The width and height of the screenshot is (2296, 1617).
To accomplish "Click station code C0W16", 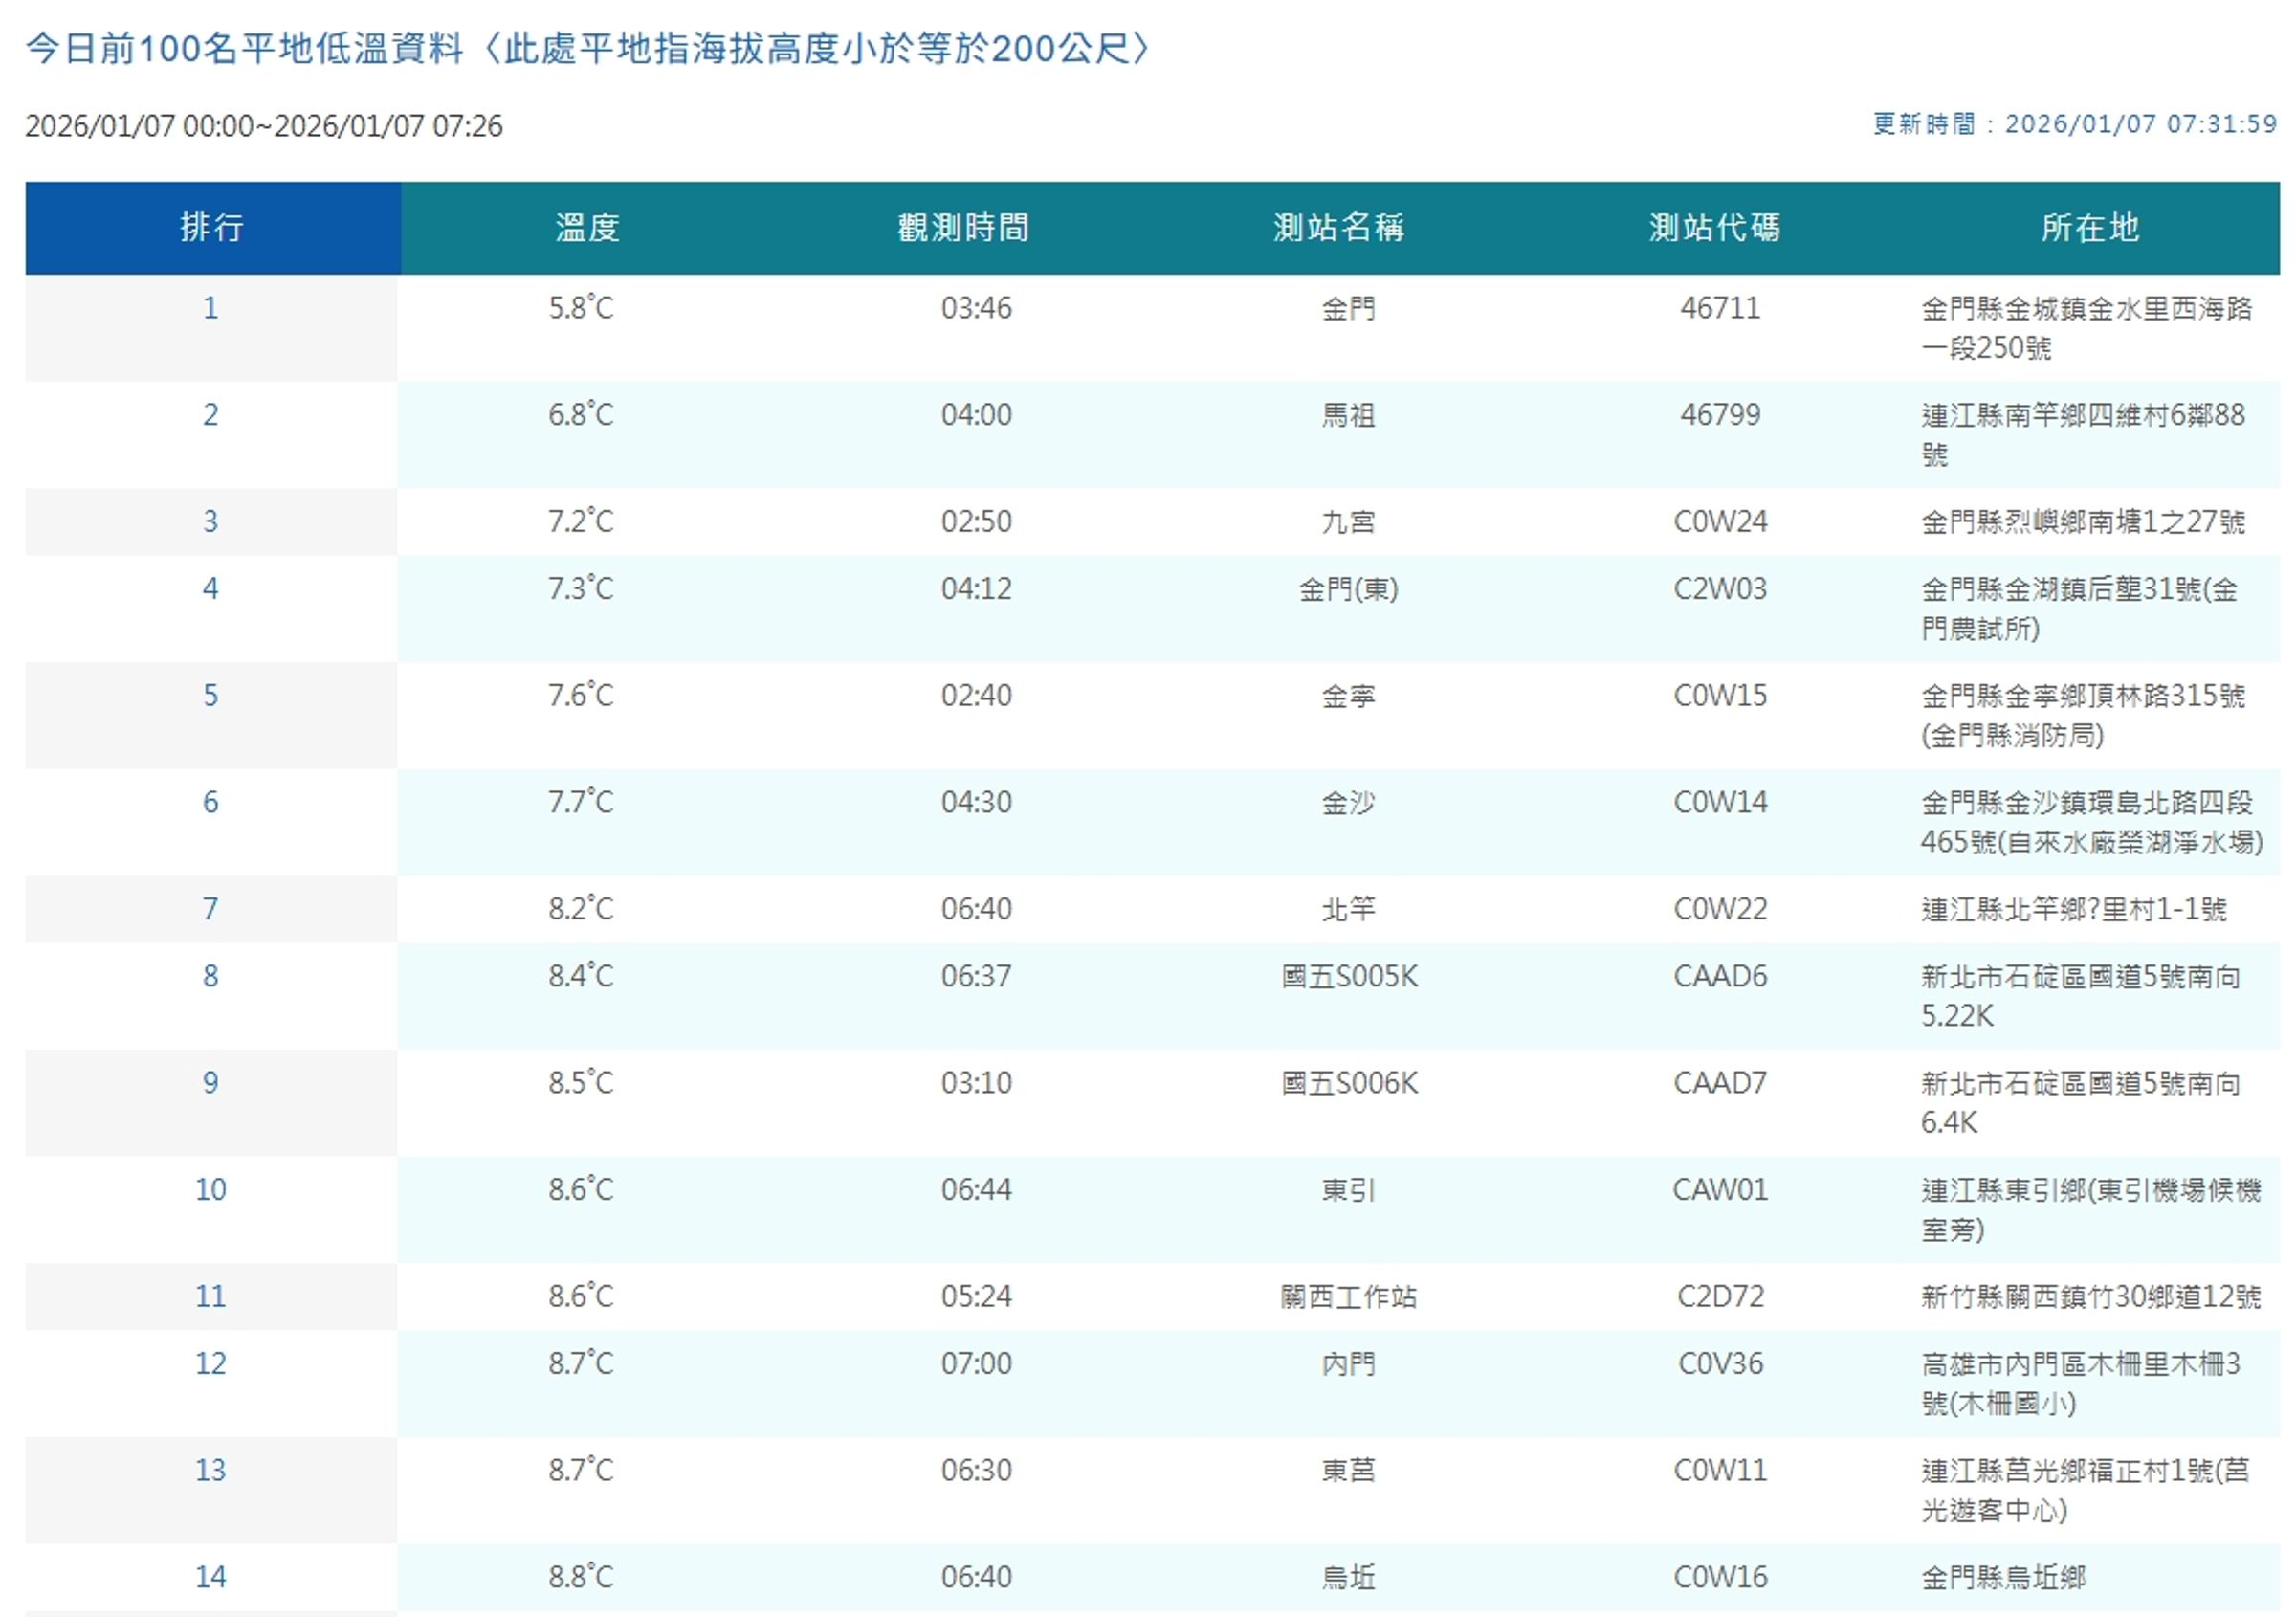I will 1720,1579.
